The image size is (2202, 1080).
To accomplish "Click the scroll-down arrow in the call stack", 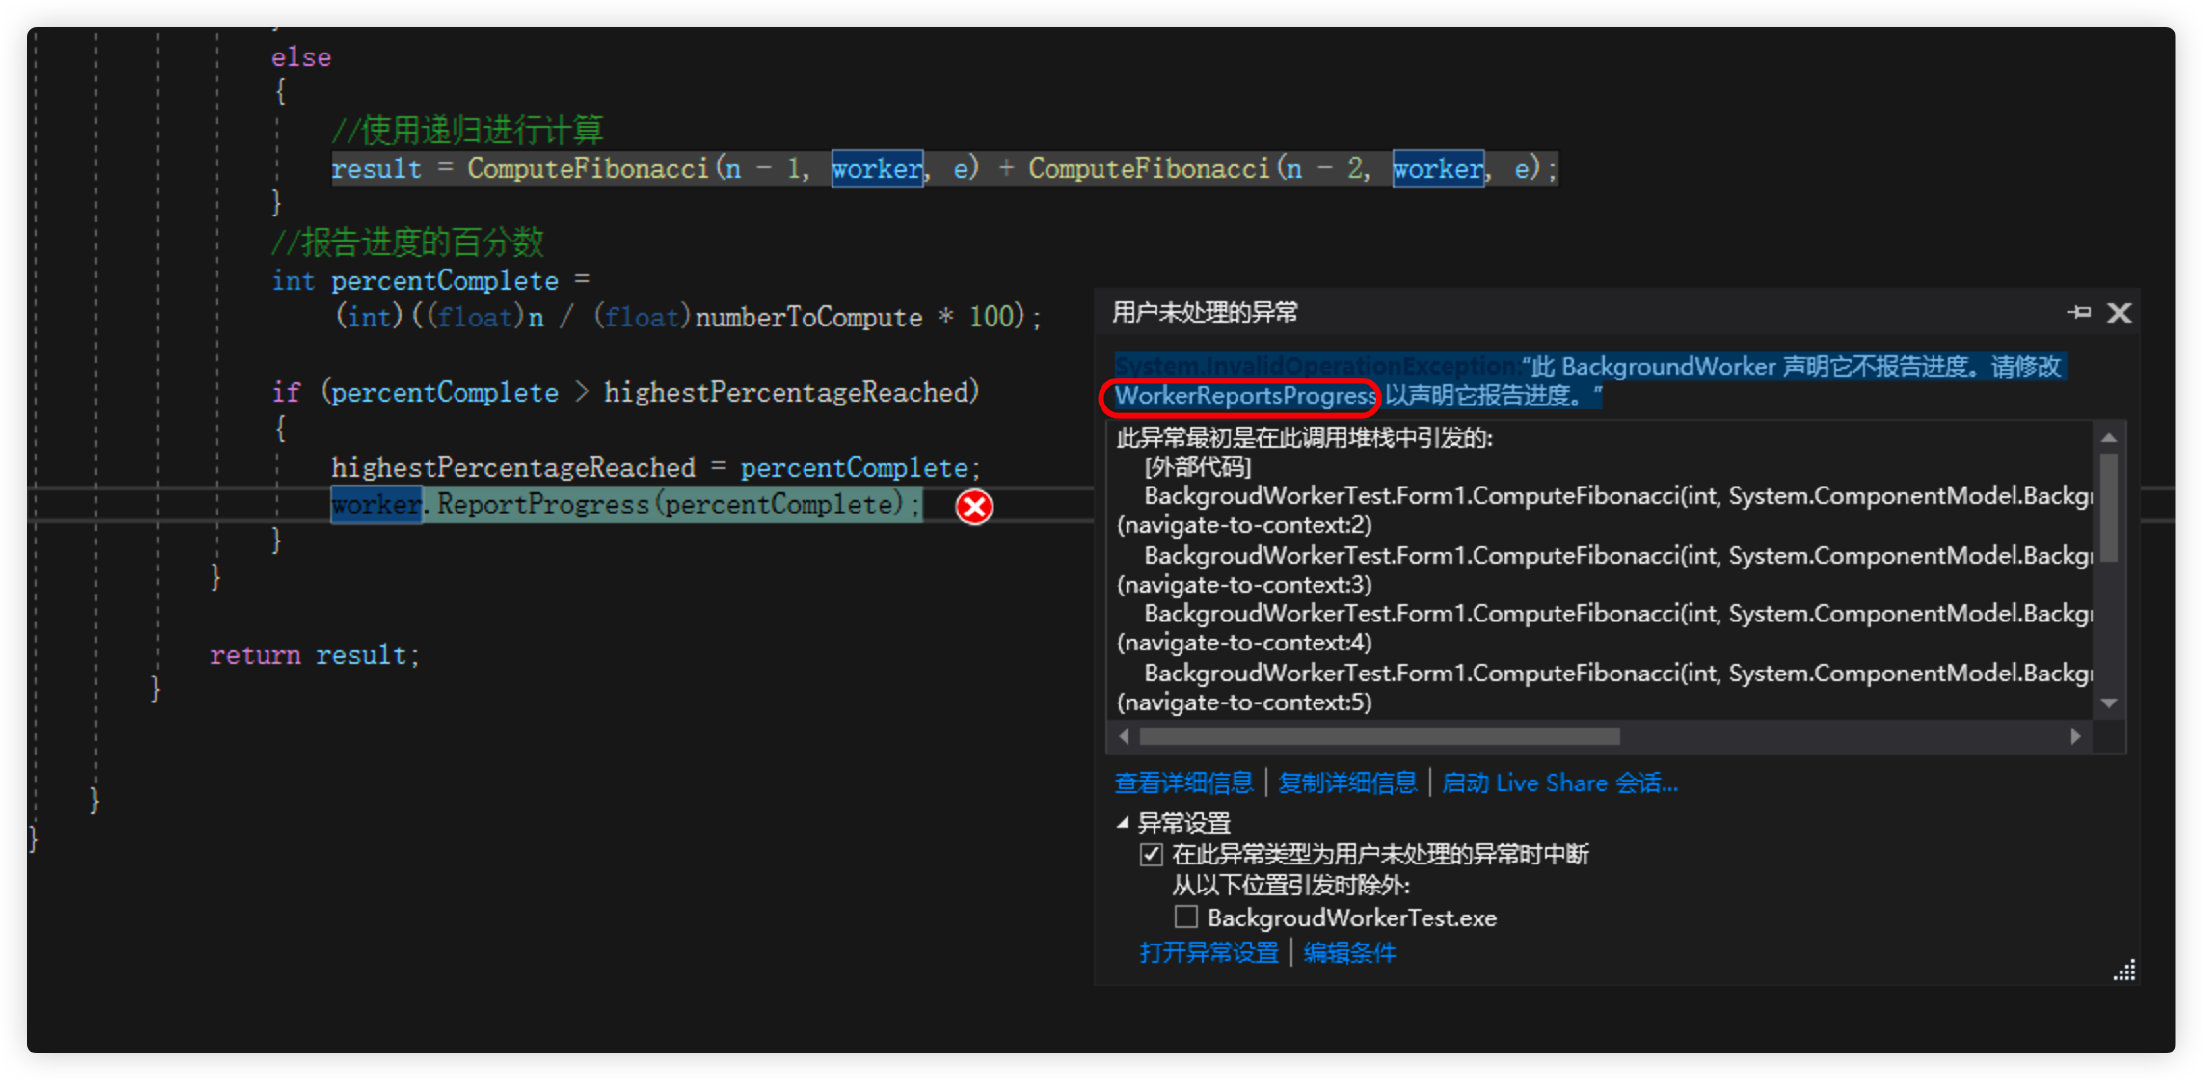I will [x=2110, y=702].
